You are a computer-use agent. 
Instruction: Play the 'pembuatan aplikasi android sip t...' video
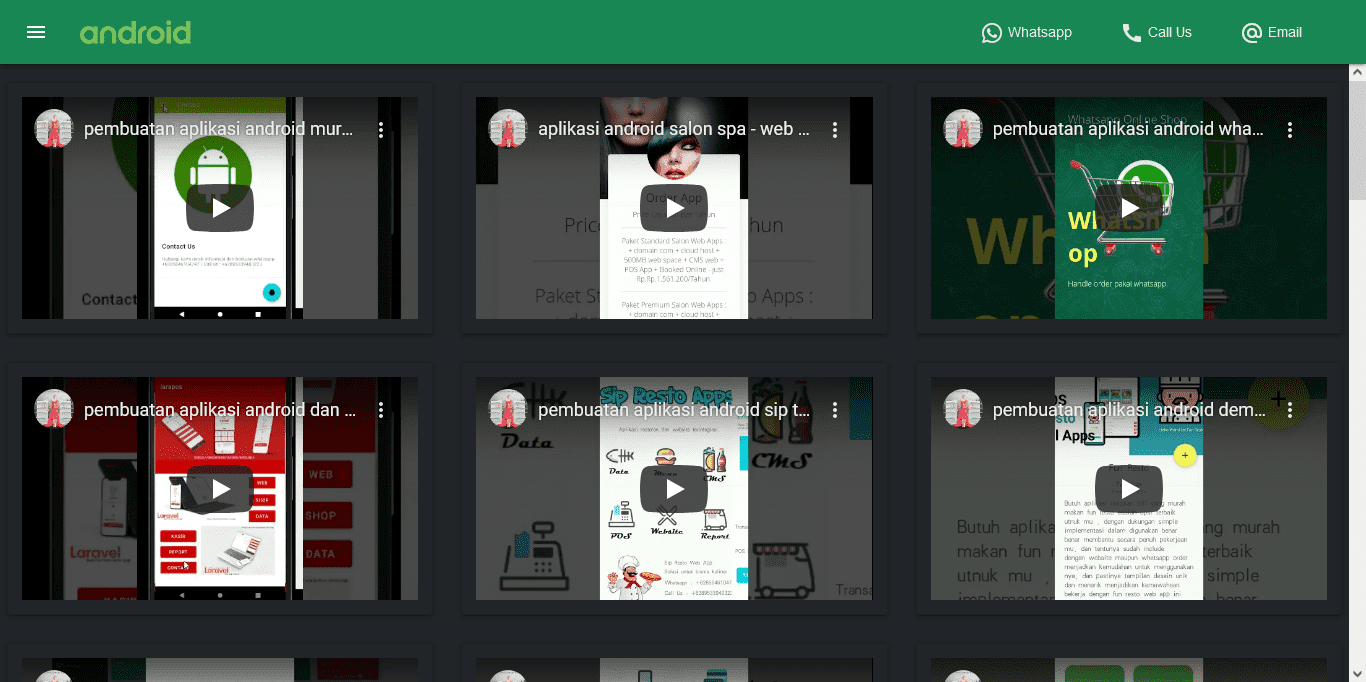click(x=674, y=489)
